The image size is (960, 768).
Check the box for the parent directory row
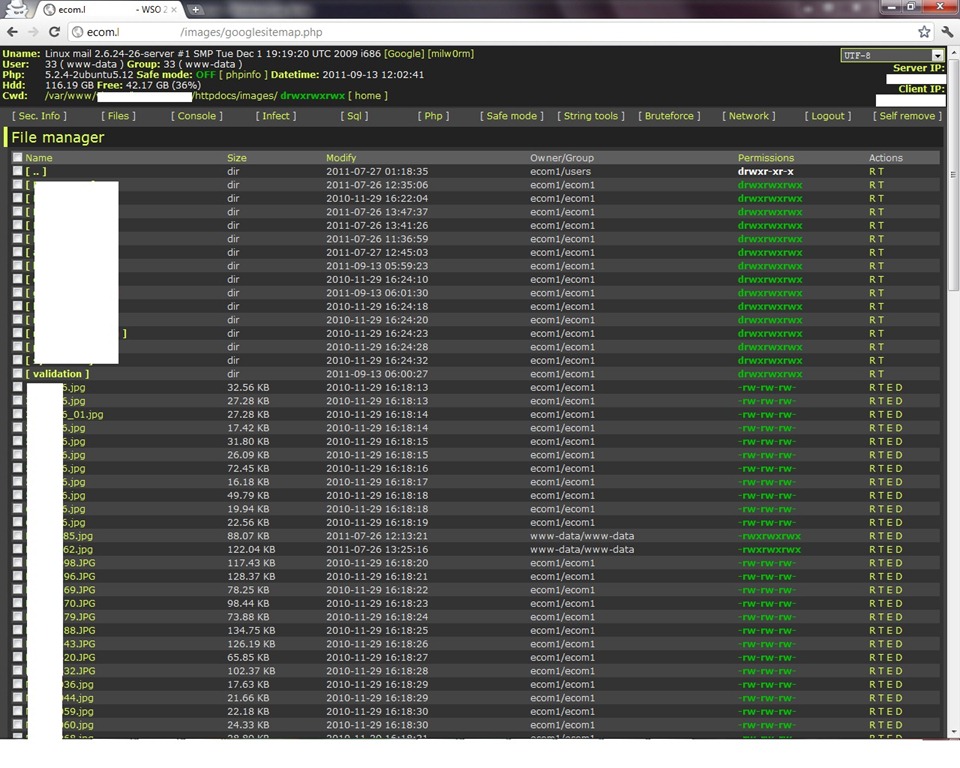(17, 171)
